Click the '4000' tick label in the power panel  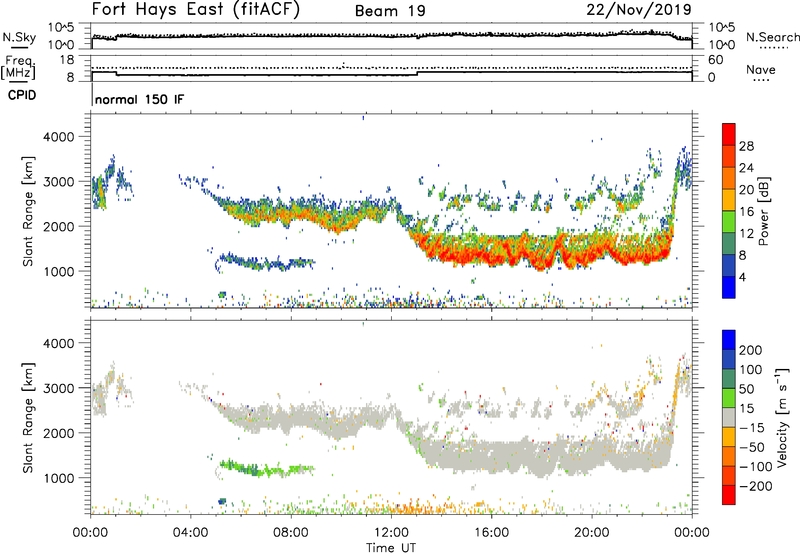click(x=58, y=137)
